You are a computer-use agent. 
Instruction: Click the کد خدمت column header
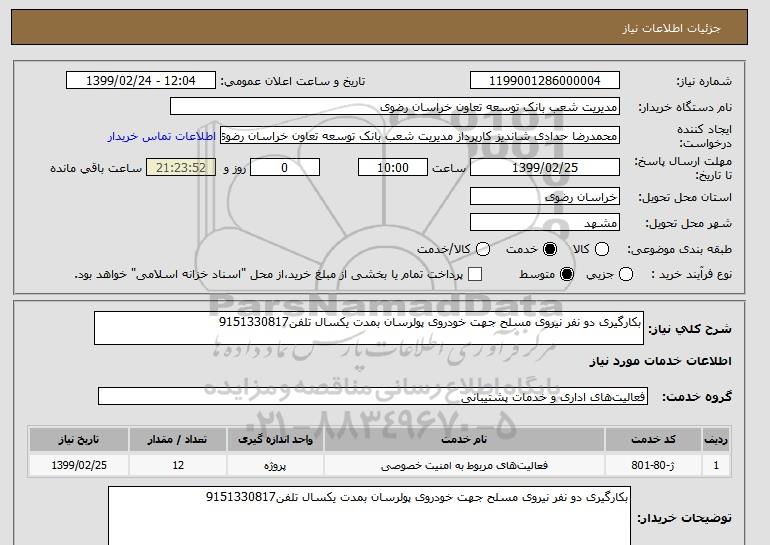tap(653, 439)
